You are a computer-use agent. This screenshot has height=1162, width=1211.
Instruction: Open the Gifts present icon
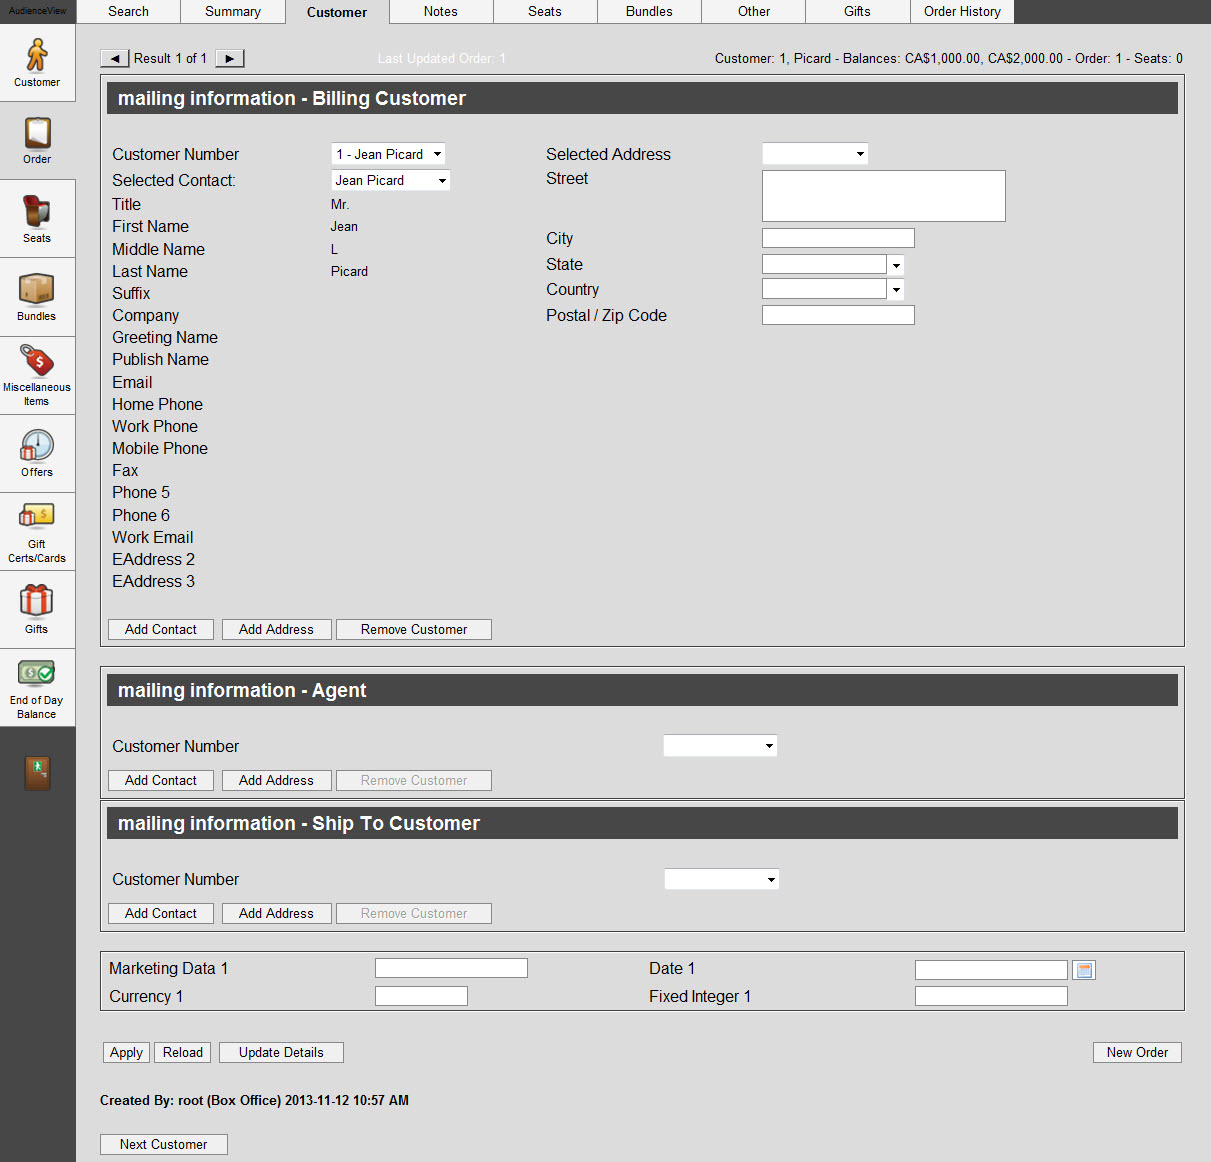click(x=37, y=609)
